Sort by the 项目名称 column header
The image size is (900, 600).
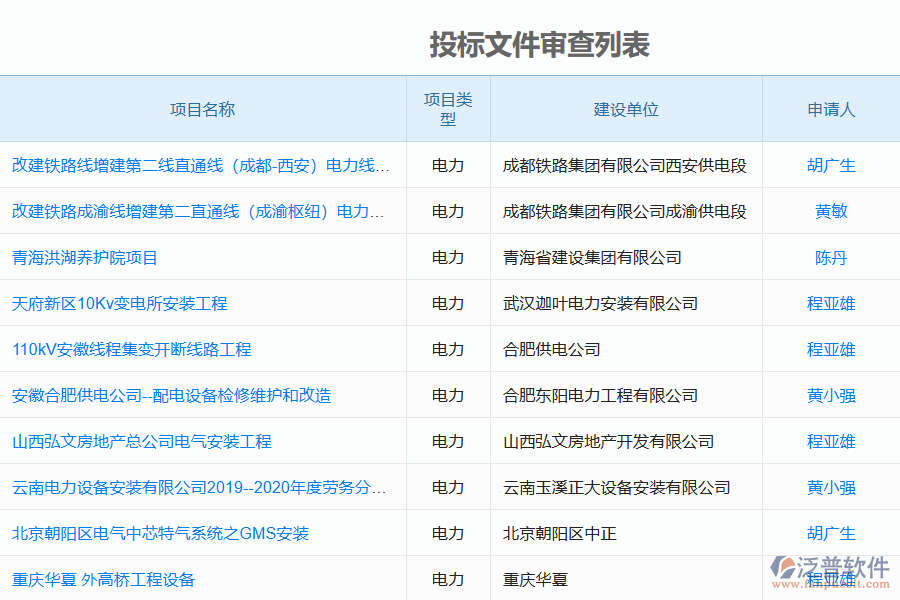point(205,110)
